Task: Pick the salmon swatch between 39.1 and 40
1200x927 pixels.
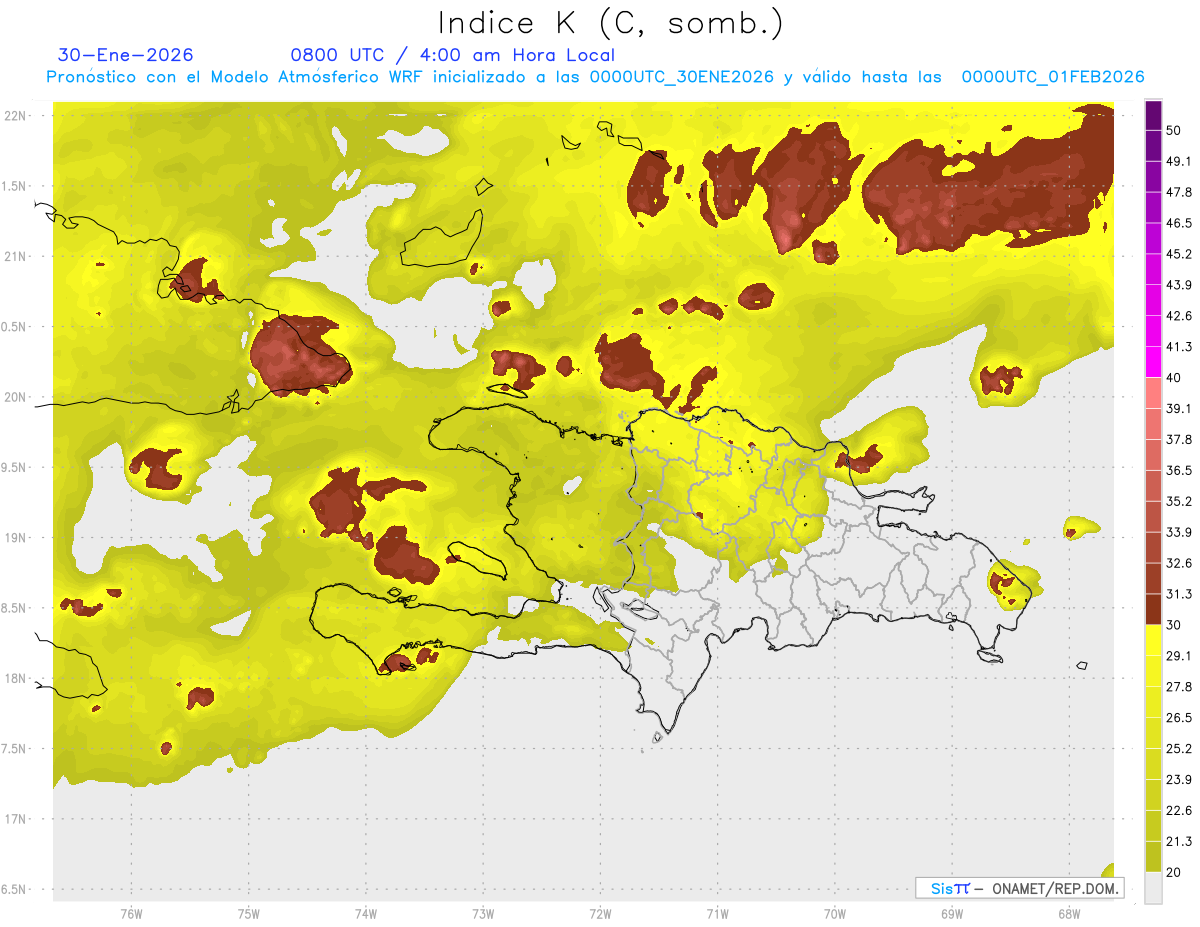Action: click(1153, 394)
